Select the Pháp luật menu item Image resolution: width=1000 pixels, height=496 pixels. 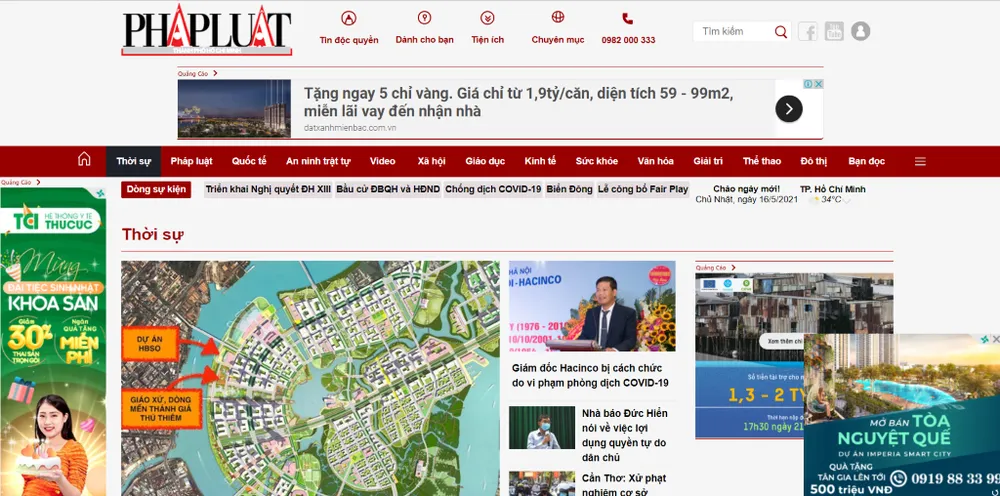point(191,161)
